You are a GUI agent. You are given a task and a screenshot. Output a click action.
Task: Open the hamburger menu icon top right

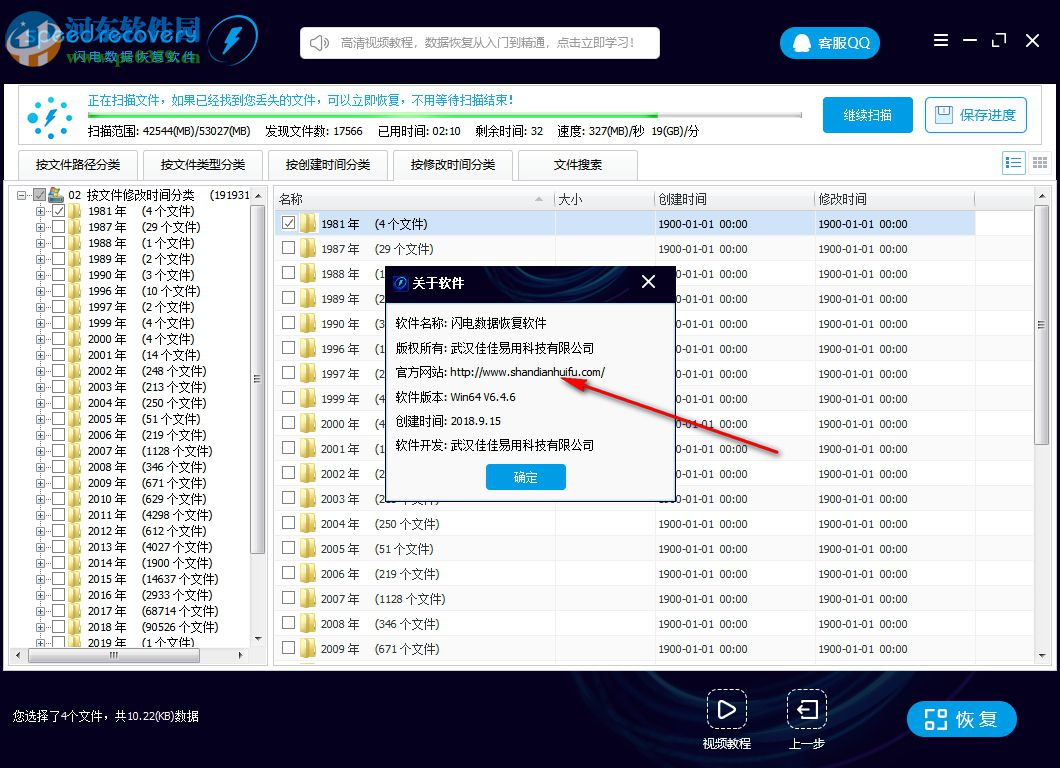click(941, 40)
